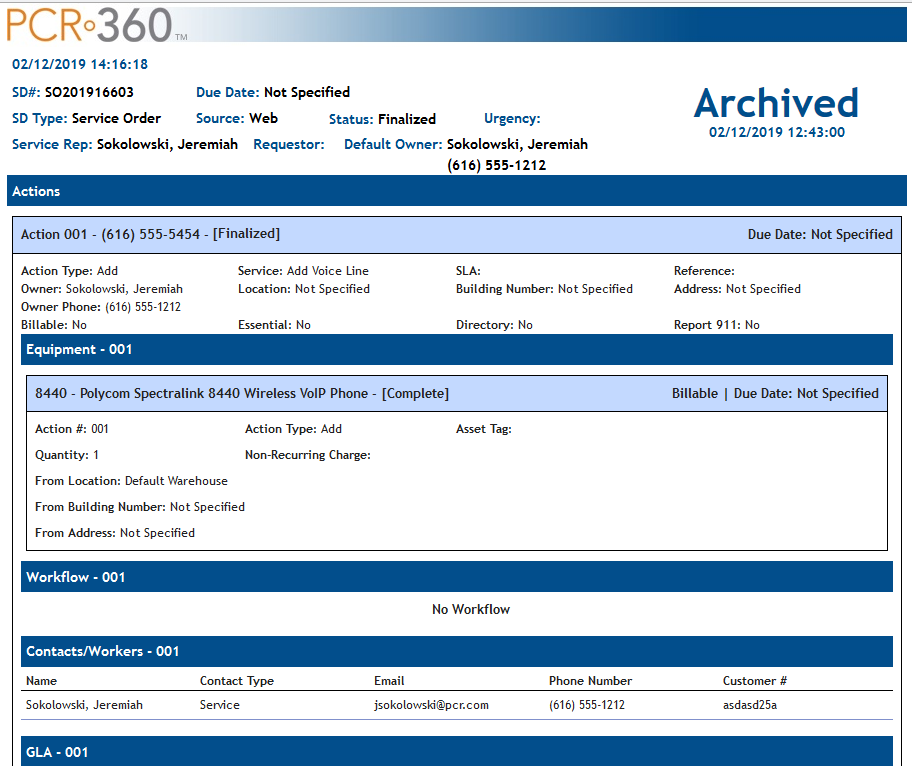This screenshot has height=766, width=912.
Task: Click the Directory: No field
Action: pos(494,325)
